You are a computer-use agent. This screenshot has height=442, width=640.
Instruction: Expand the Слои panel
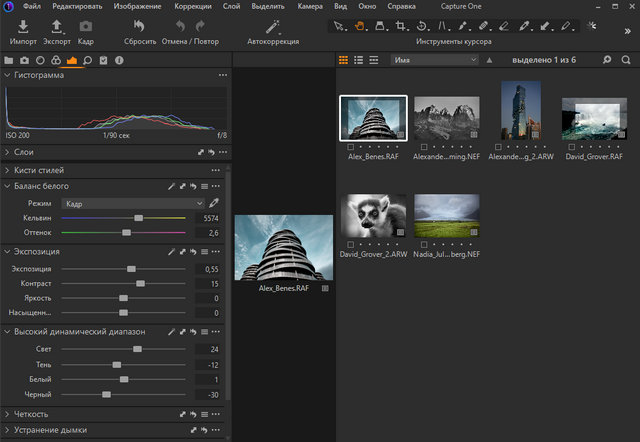click(x=8, y=152)
